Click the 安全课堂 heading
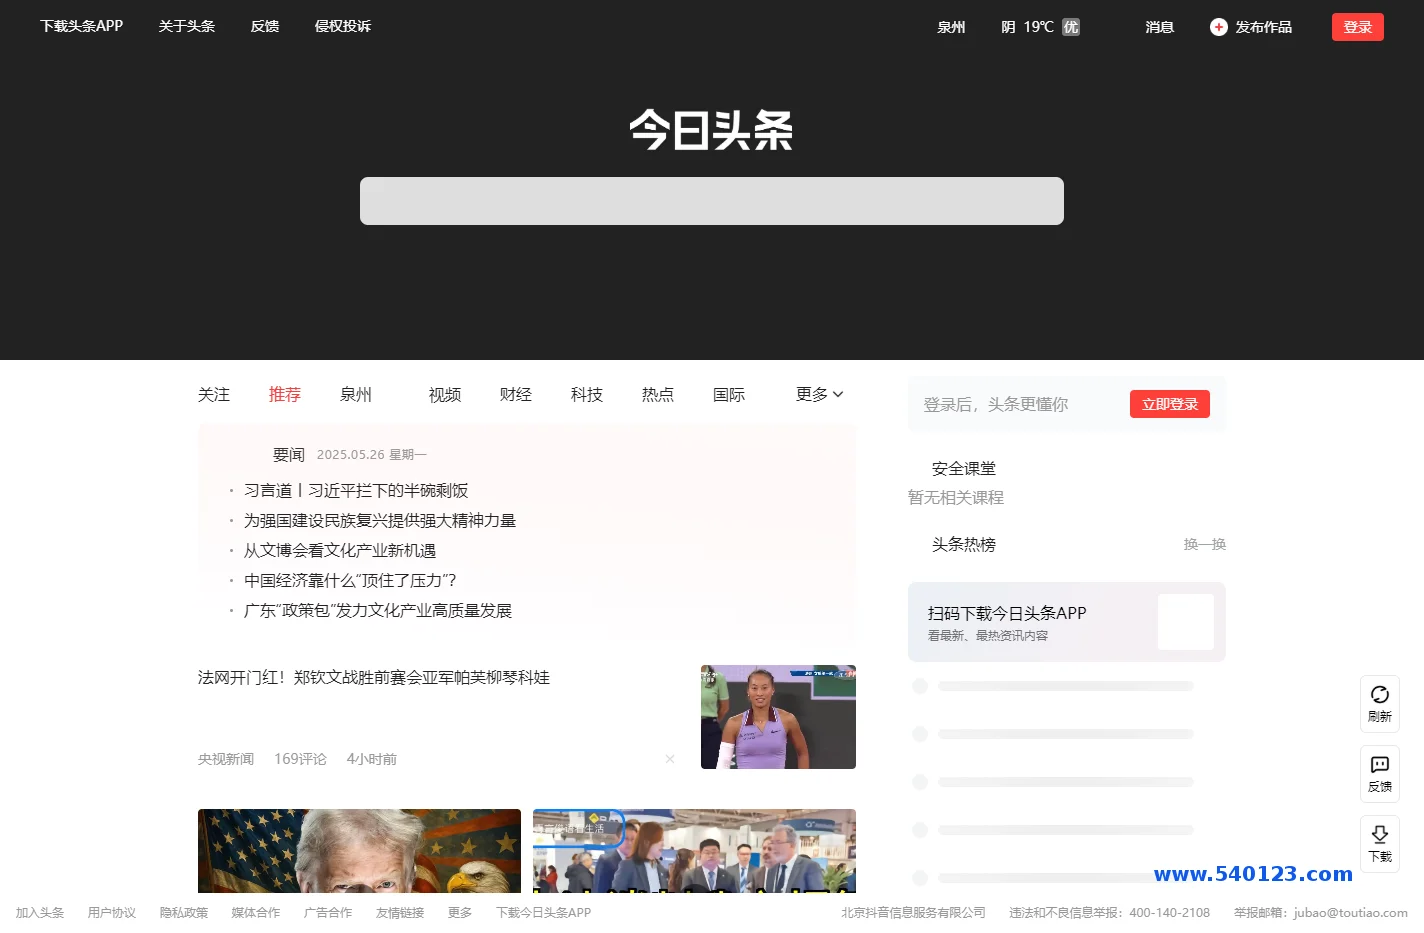This screenshot has height=933, width=1424. click(964, 469)
